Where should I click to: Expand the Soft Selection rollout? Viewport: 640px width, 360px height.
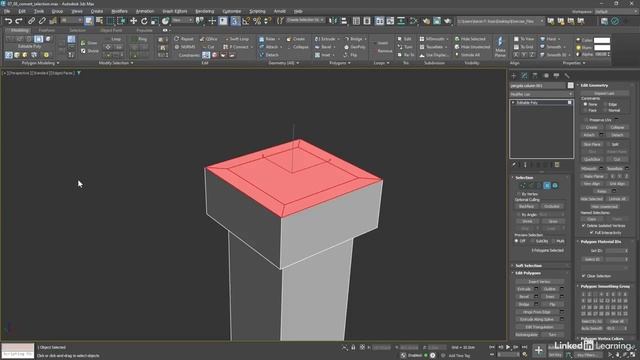point(528,266)
